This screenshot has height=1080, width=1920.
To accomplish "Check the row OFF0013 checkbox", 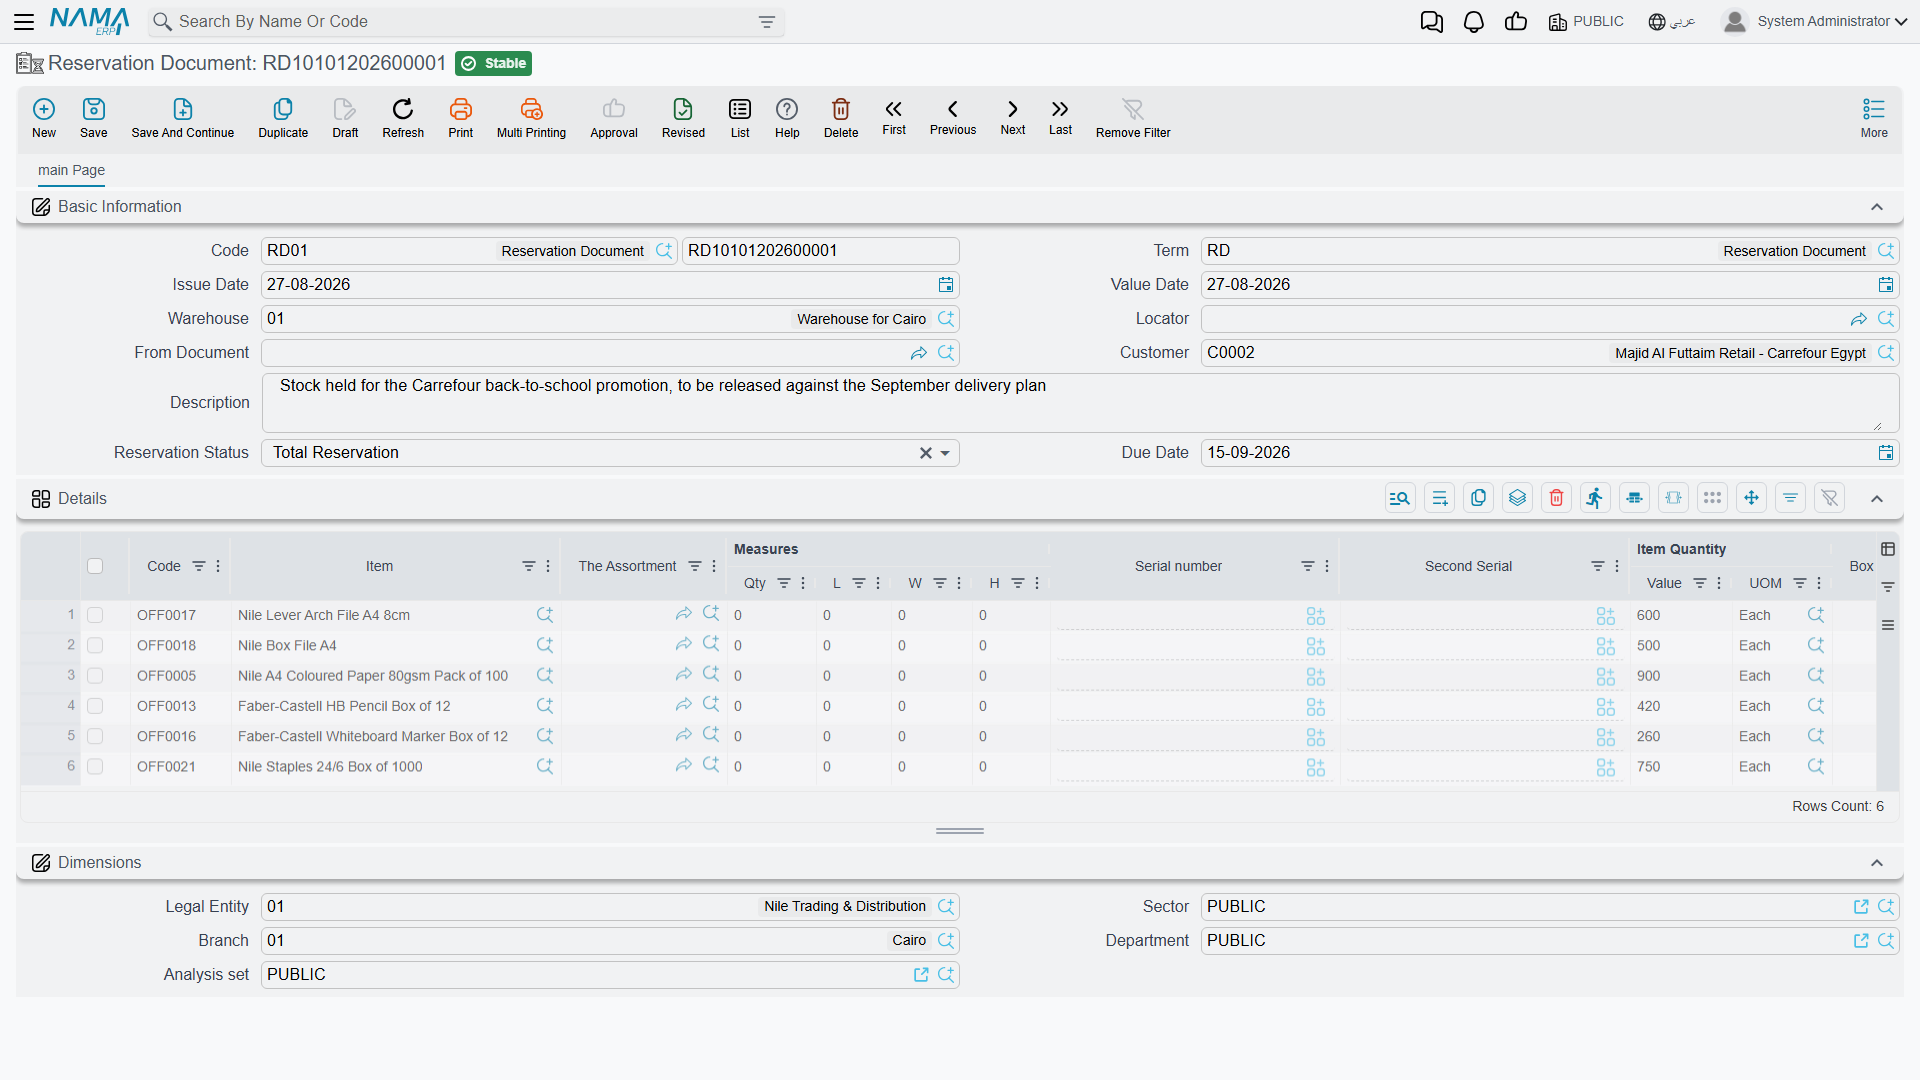I will pyautogui.click(x=95, y=706).
